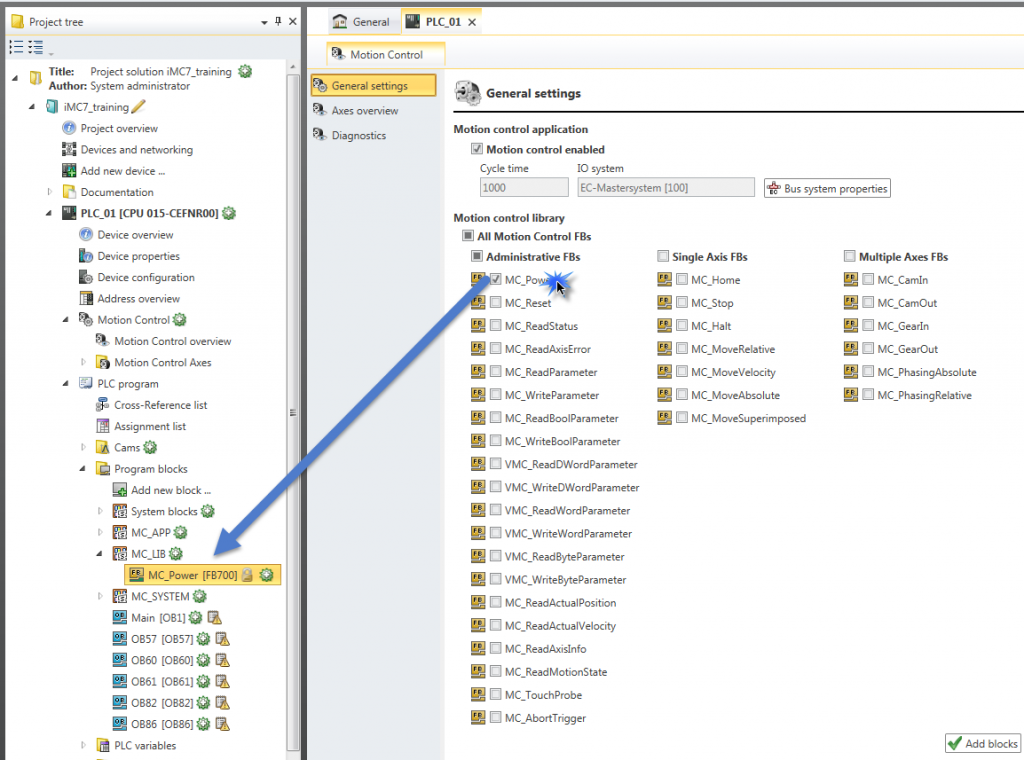1024x760 pixels.
Task: Collapse the MC_LIB tree node
Action: click(100, 554)
